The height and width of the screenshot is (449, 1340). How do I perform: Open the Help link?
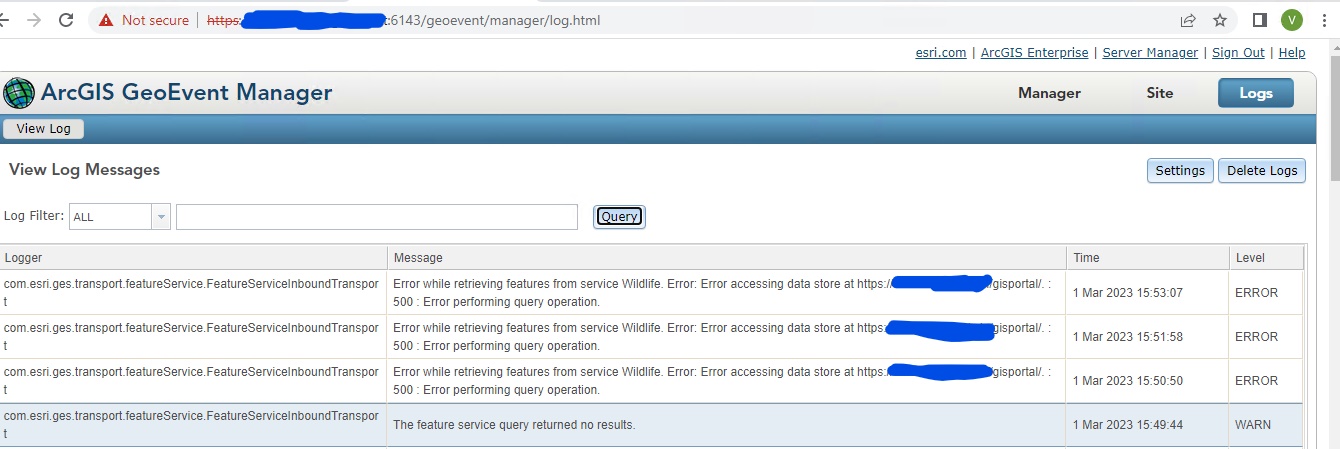1292,52
